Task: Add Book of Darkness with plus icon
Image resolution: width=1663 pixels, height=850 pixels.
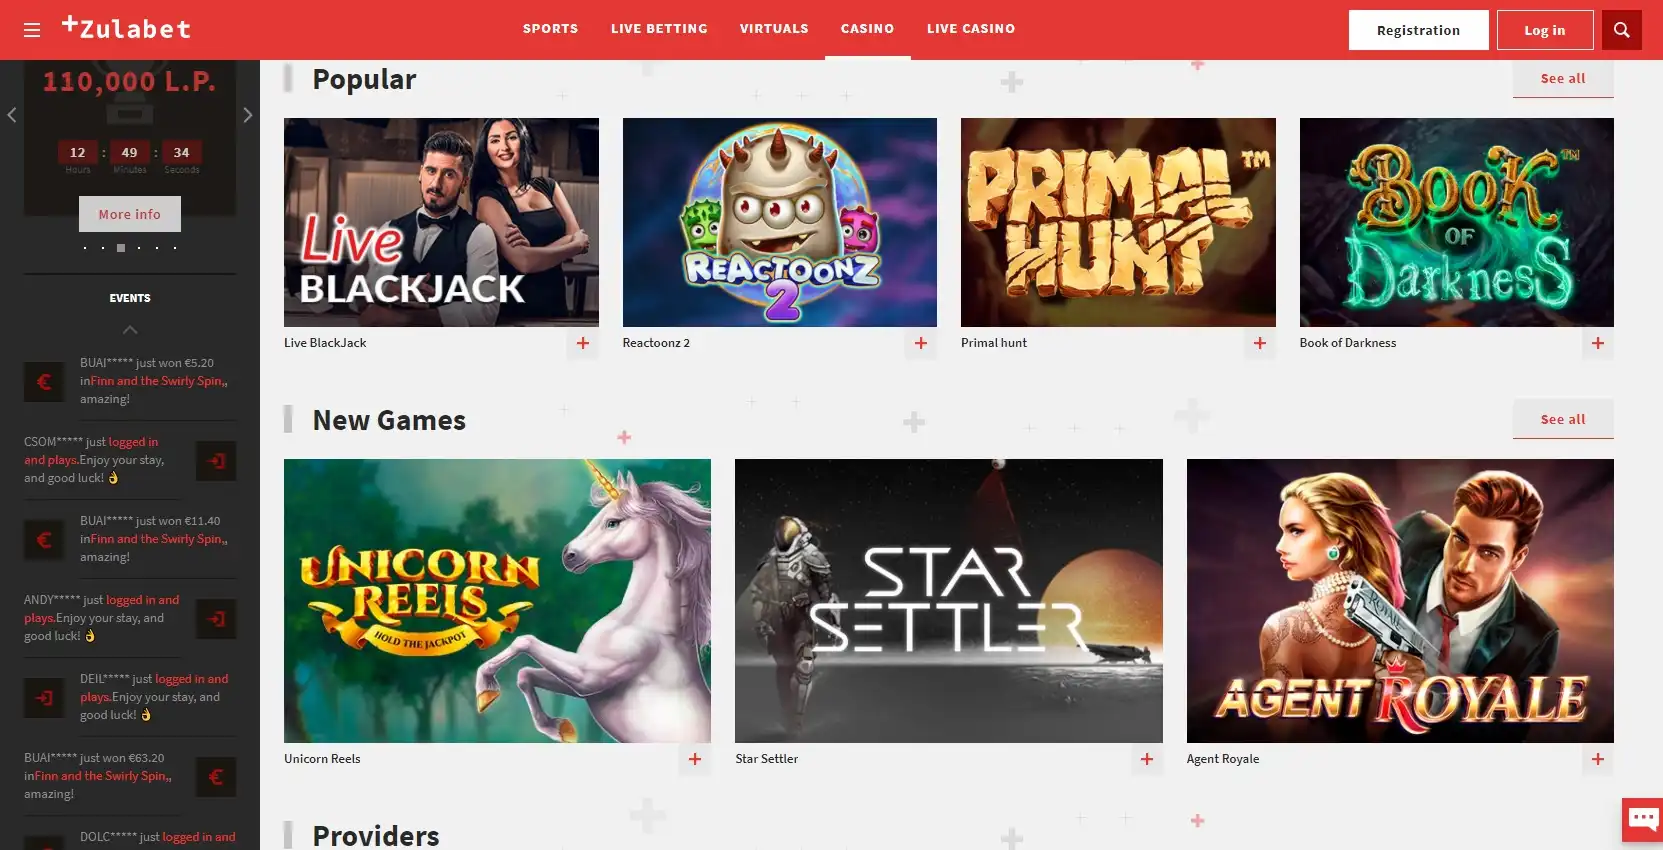Action: tap(1598, 343)
